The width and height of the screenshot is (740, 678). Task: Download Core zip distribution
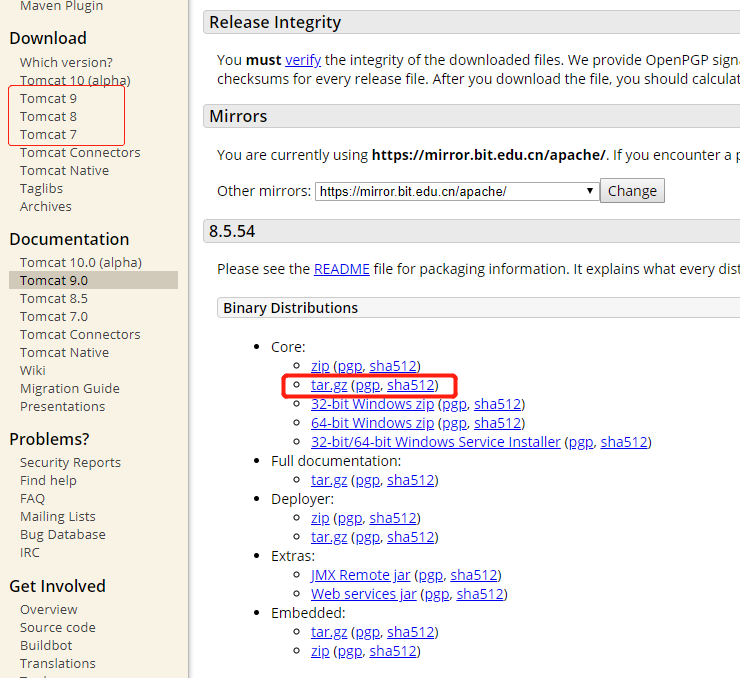(x=320, y=366)
